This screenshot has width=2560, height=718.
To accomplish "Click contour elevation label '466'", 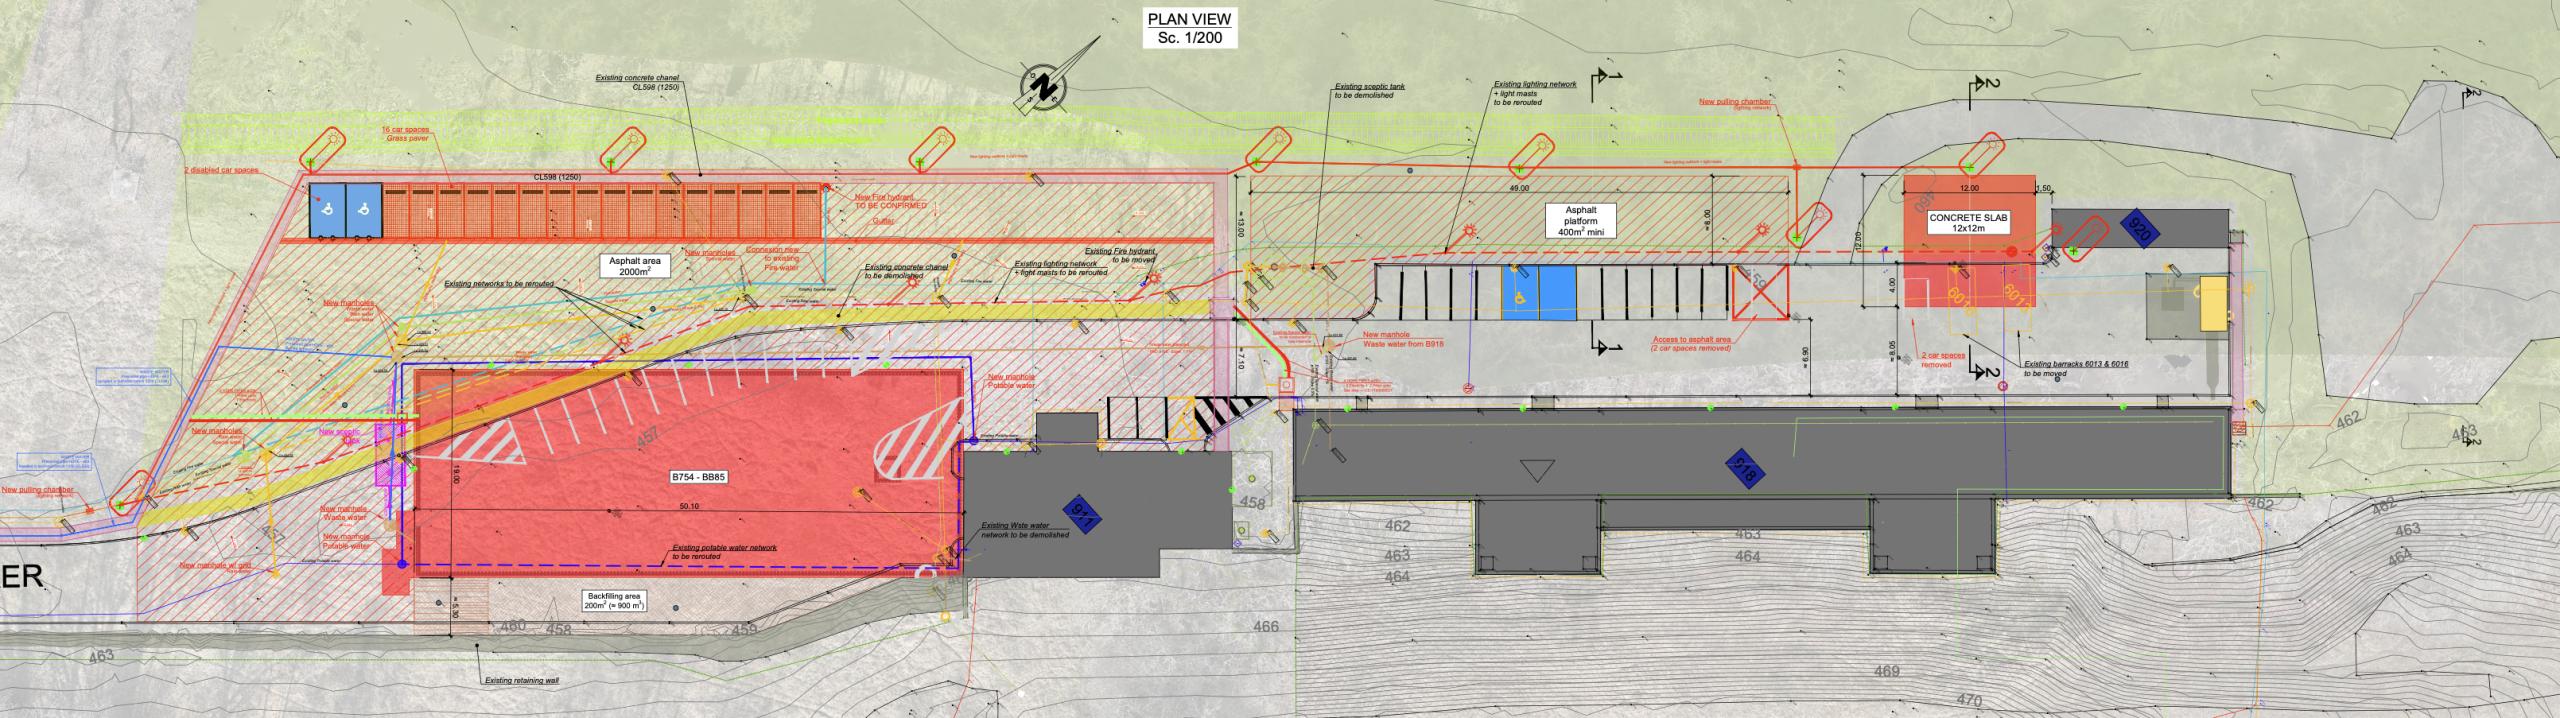I will click(1266, 627).
